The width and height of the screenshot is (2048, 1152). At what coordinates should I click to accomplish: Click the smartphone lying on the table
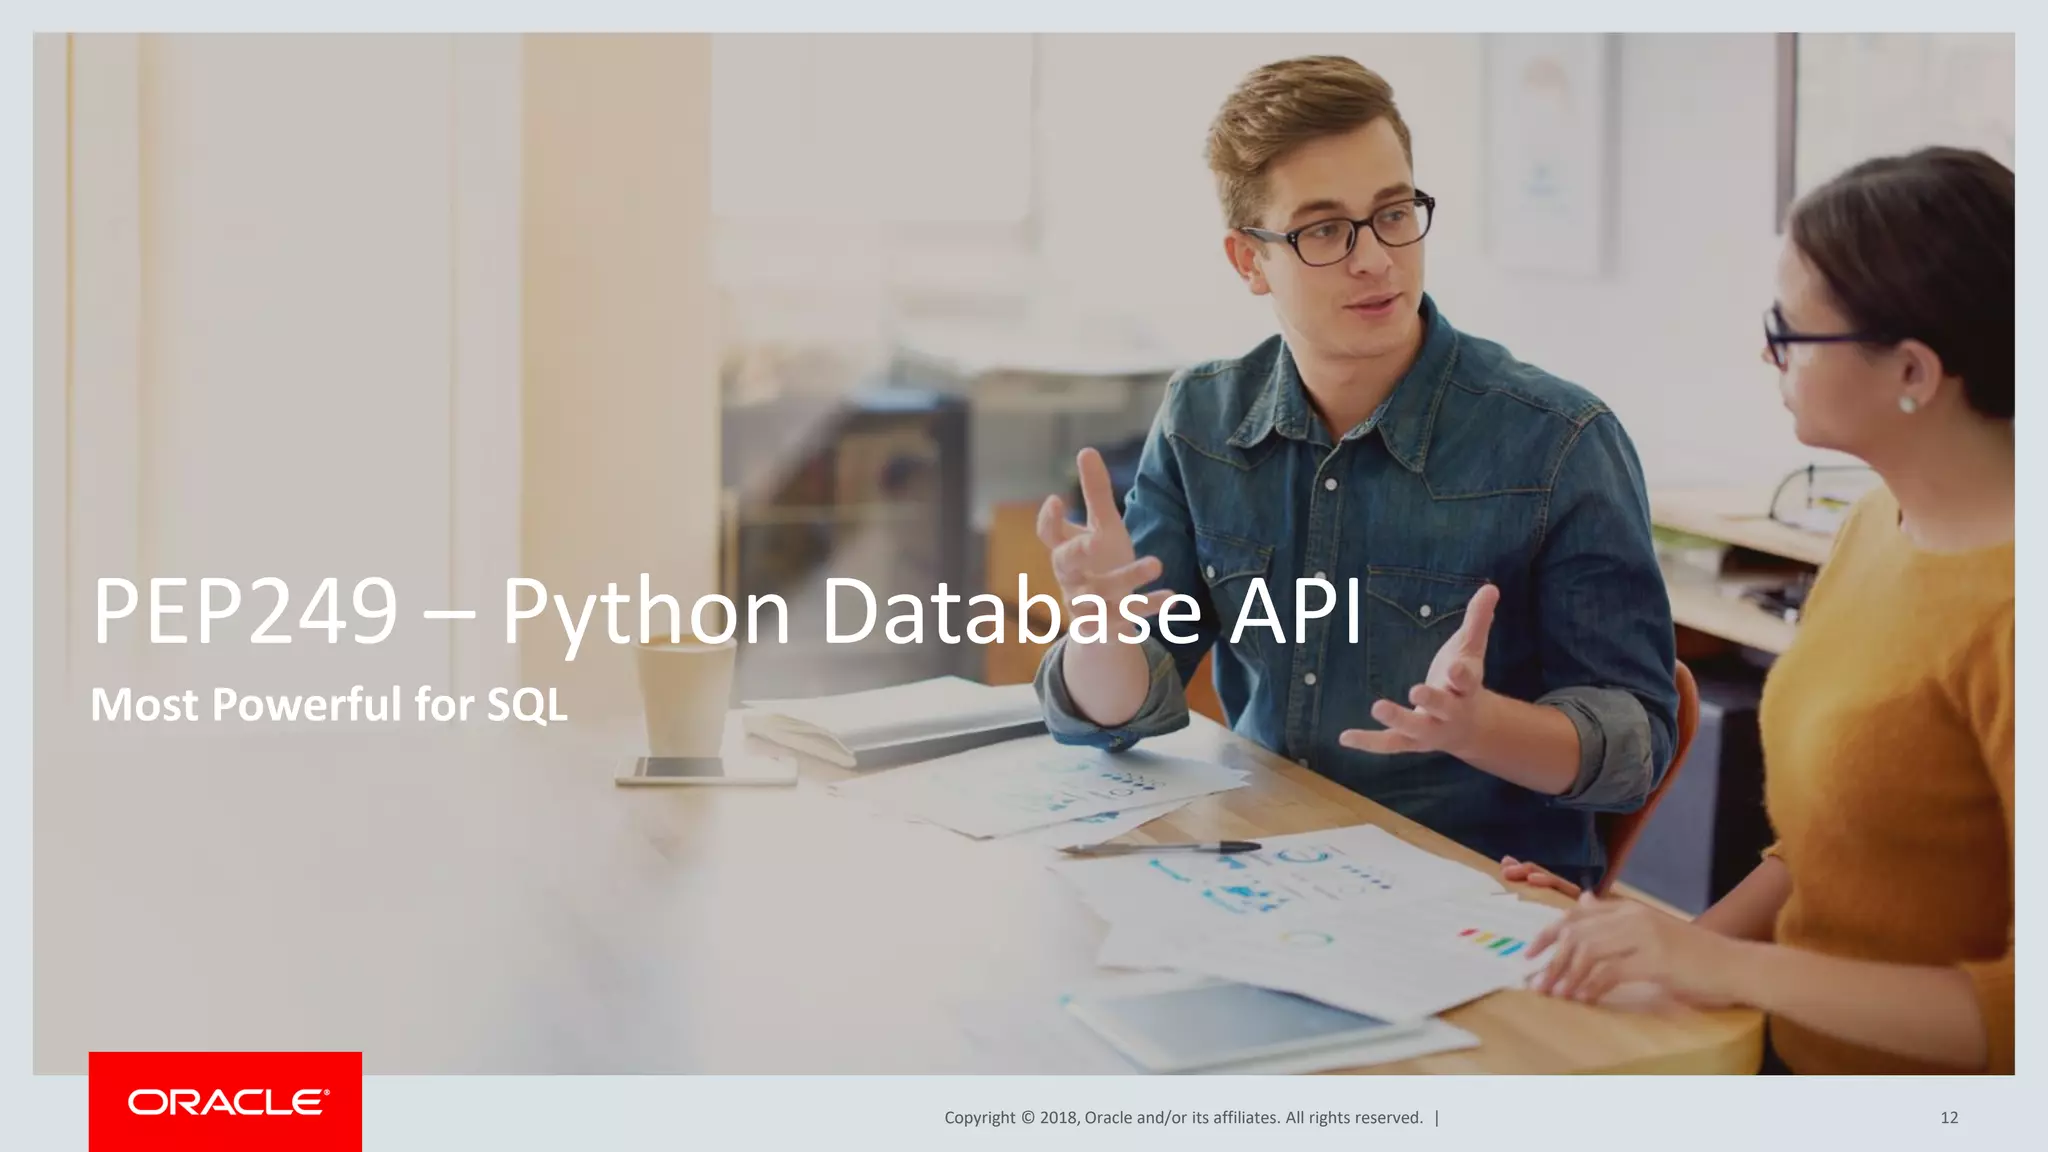click(706, 769)
